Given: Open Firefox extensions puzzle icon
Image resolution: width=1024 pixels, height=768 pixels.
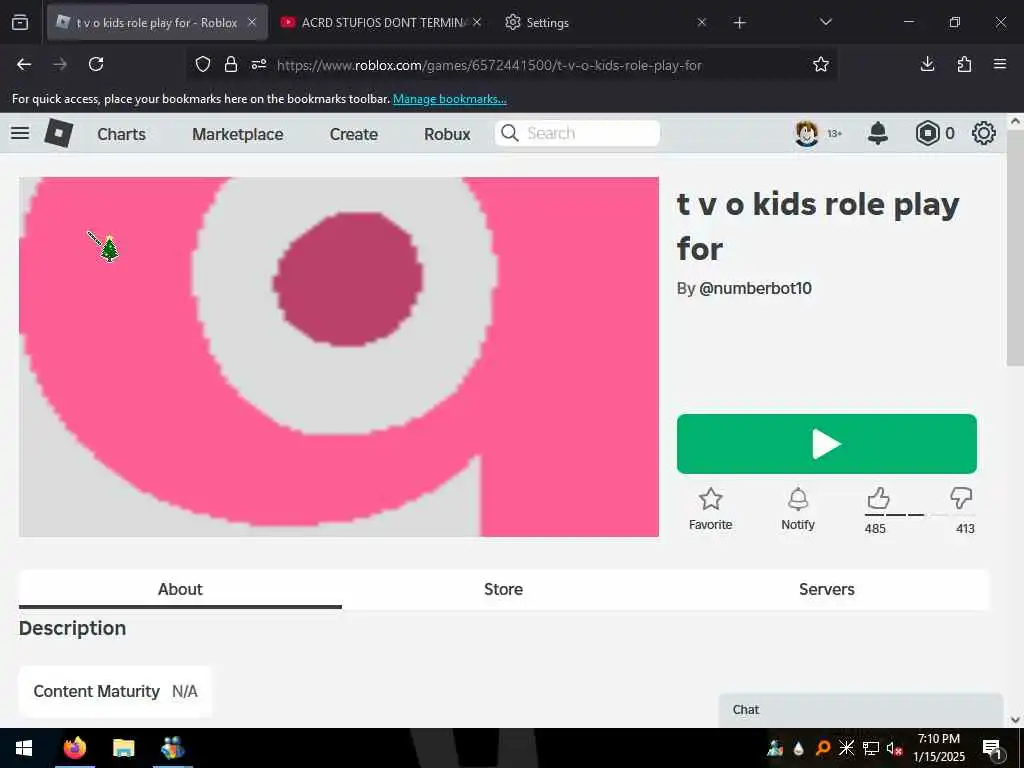Looking at the screenshot, I should [964, 64].
